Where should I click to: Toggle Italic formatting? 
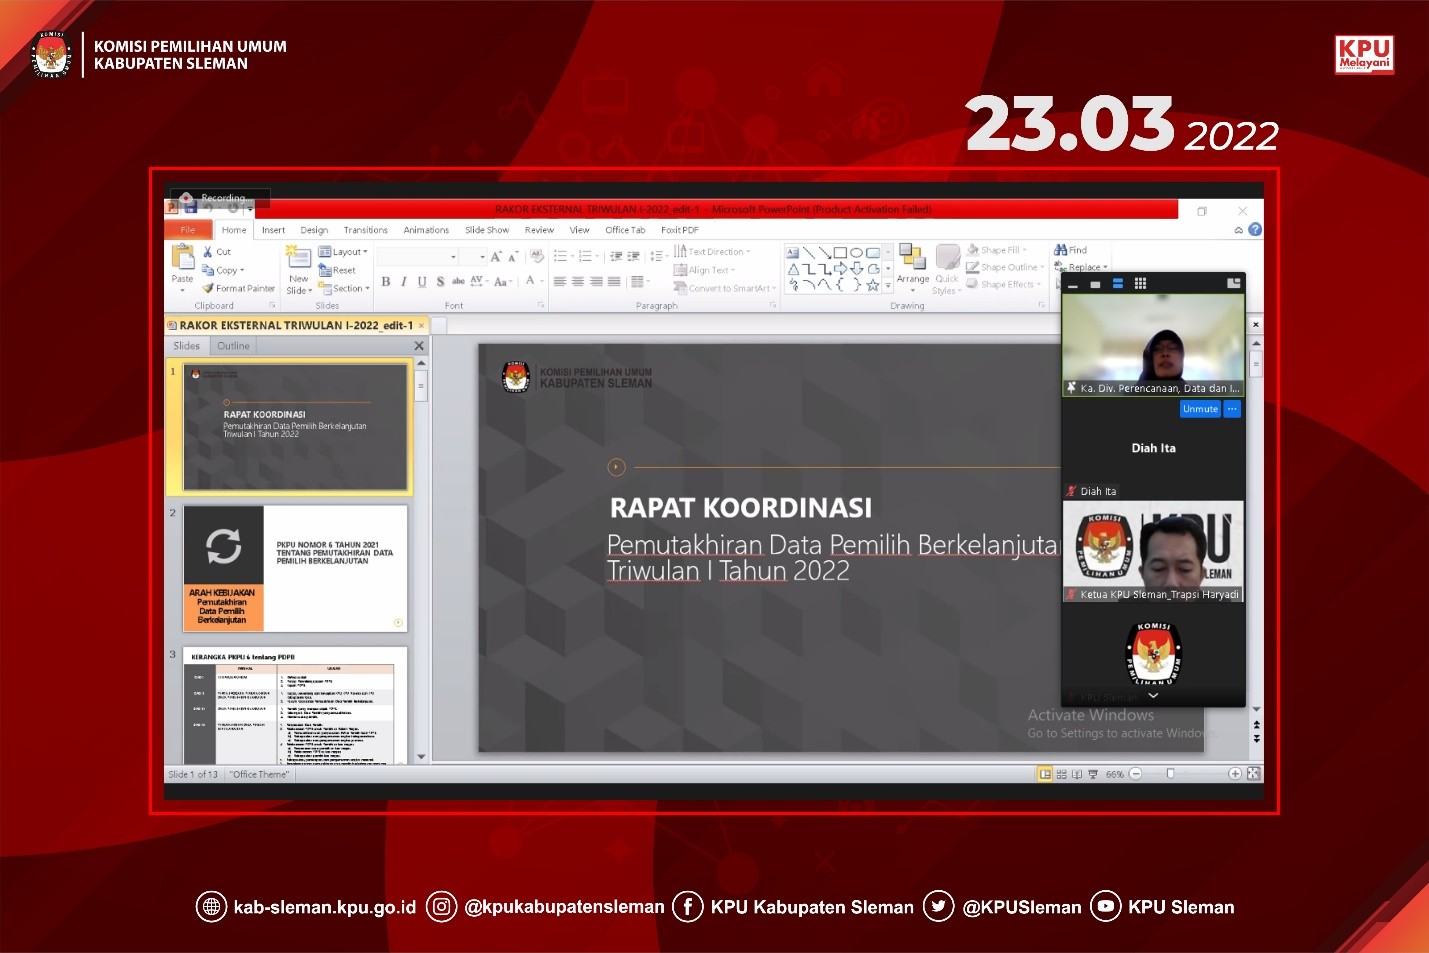(x=404, y=282)
